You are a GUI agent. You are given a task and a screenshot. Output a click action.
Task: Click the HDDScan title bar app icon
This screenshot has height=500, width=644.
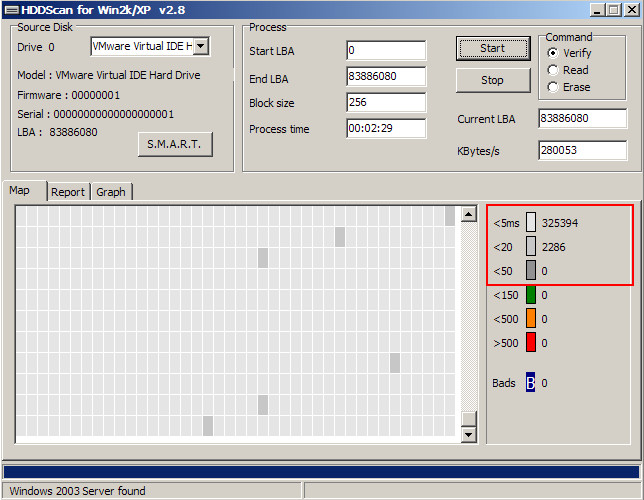(x=10, y=9)
